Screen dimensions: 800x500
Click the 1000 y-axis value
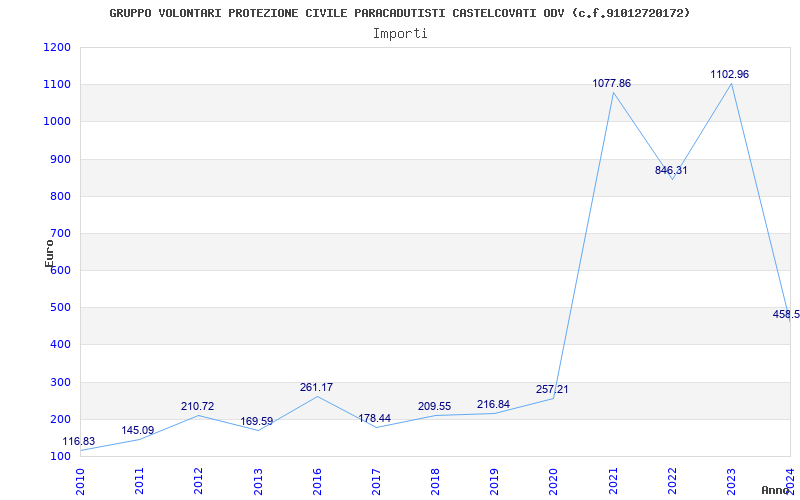point(58,122)
